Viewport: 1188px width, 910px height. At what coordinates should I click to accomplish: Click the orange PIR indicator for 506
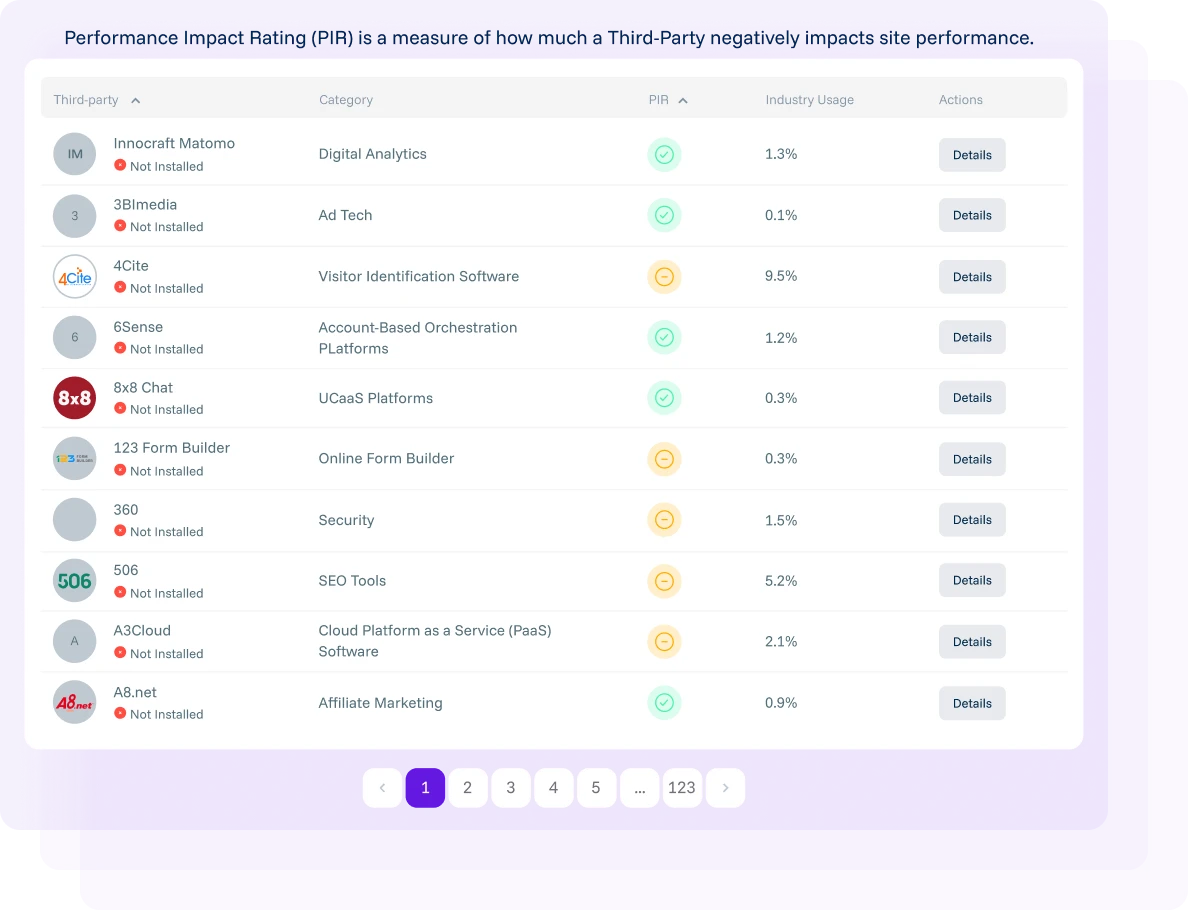(664, 581)
